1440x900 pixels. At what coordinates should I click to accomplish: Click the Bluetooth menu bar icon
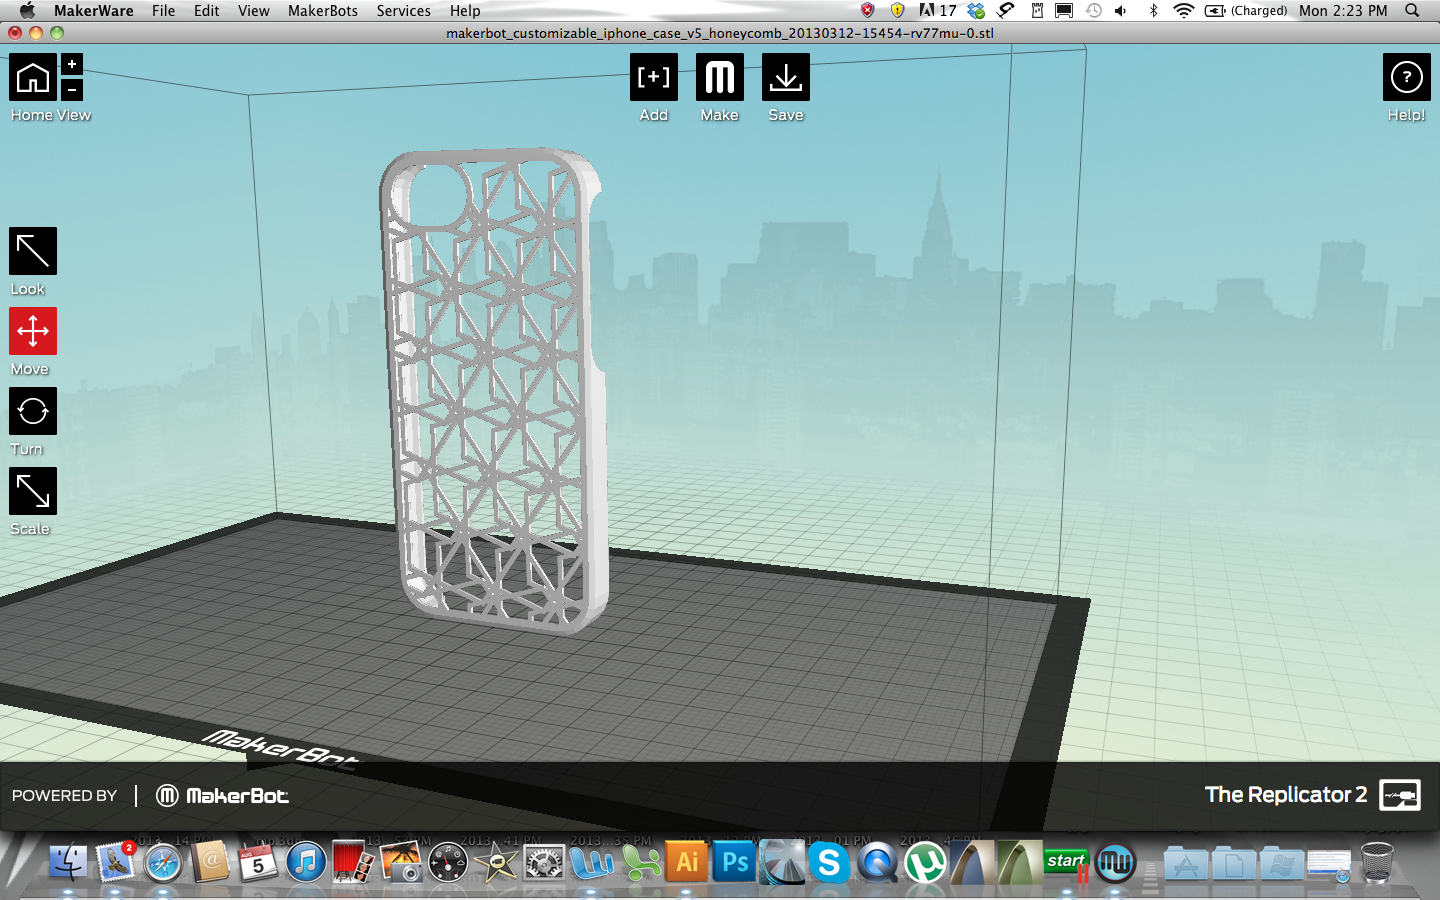pyautogui.click(x=1153, y=11)
